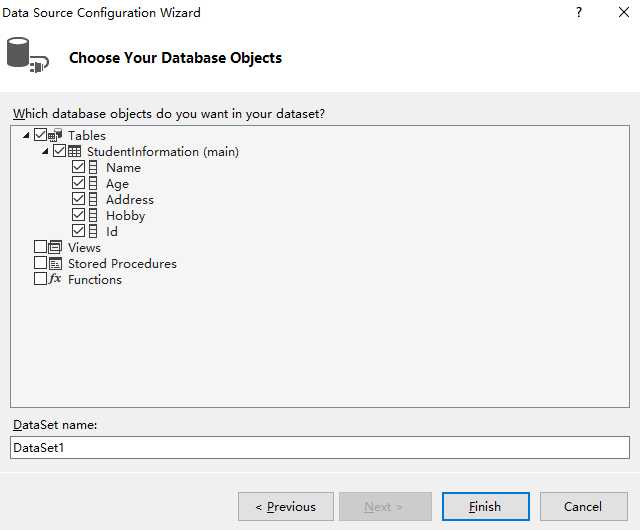
Task: Click the Finish button
Action: 486,506
